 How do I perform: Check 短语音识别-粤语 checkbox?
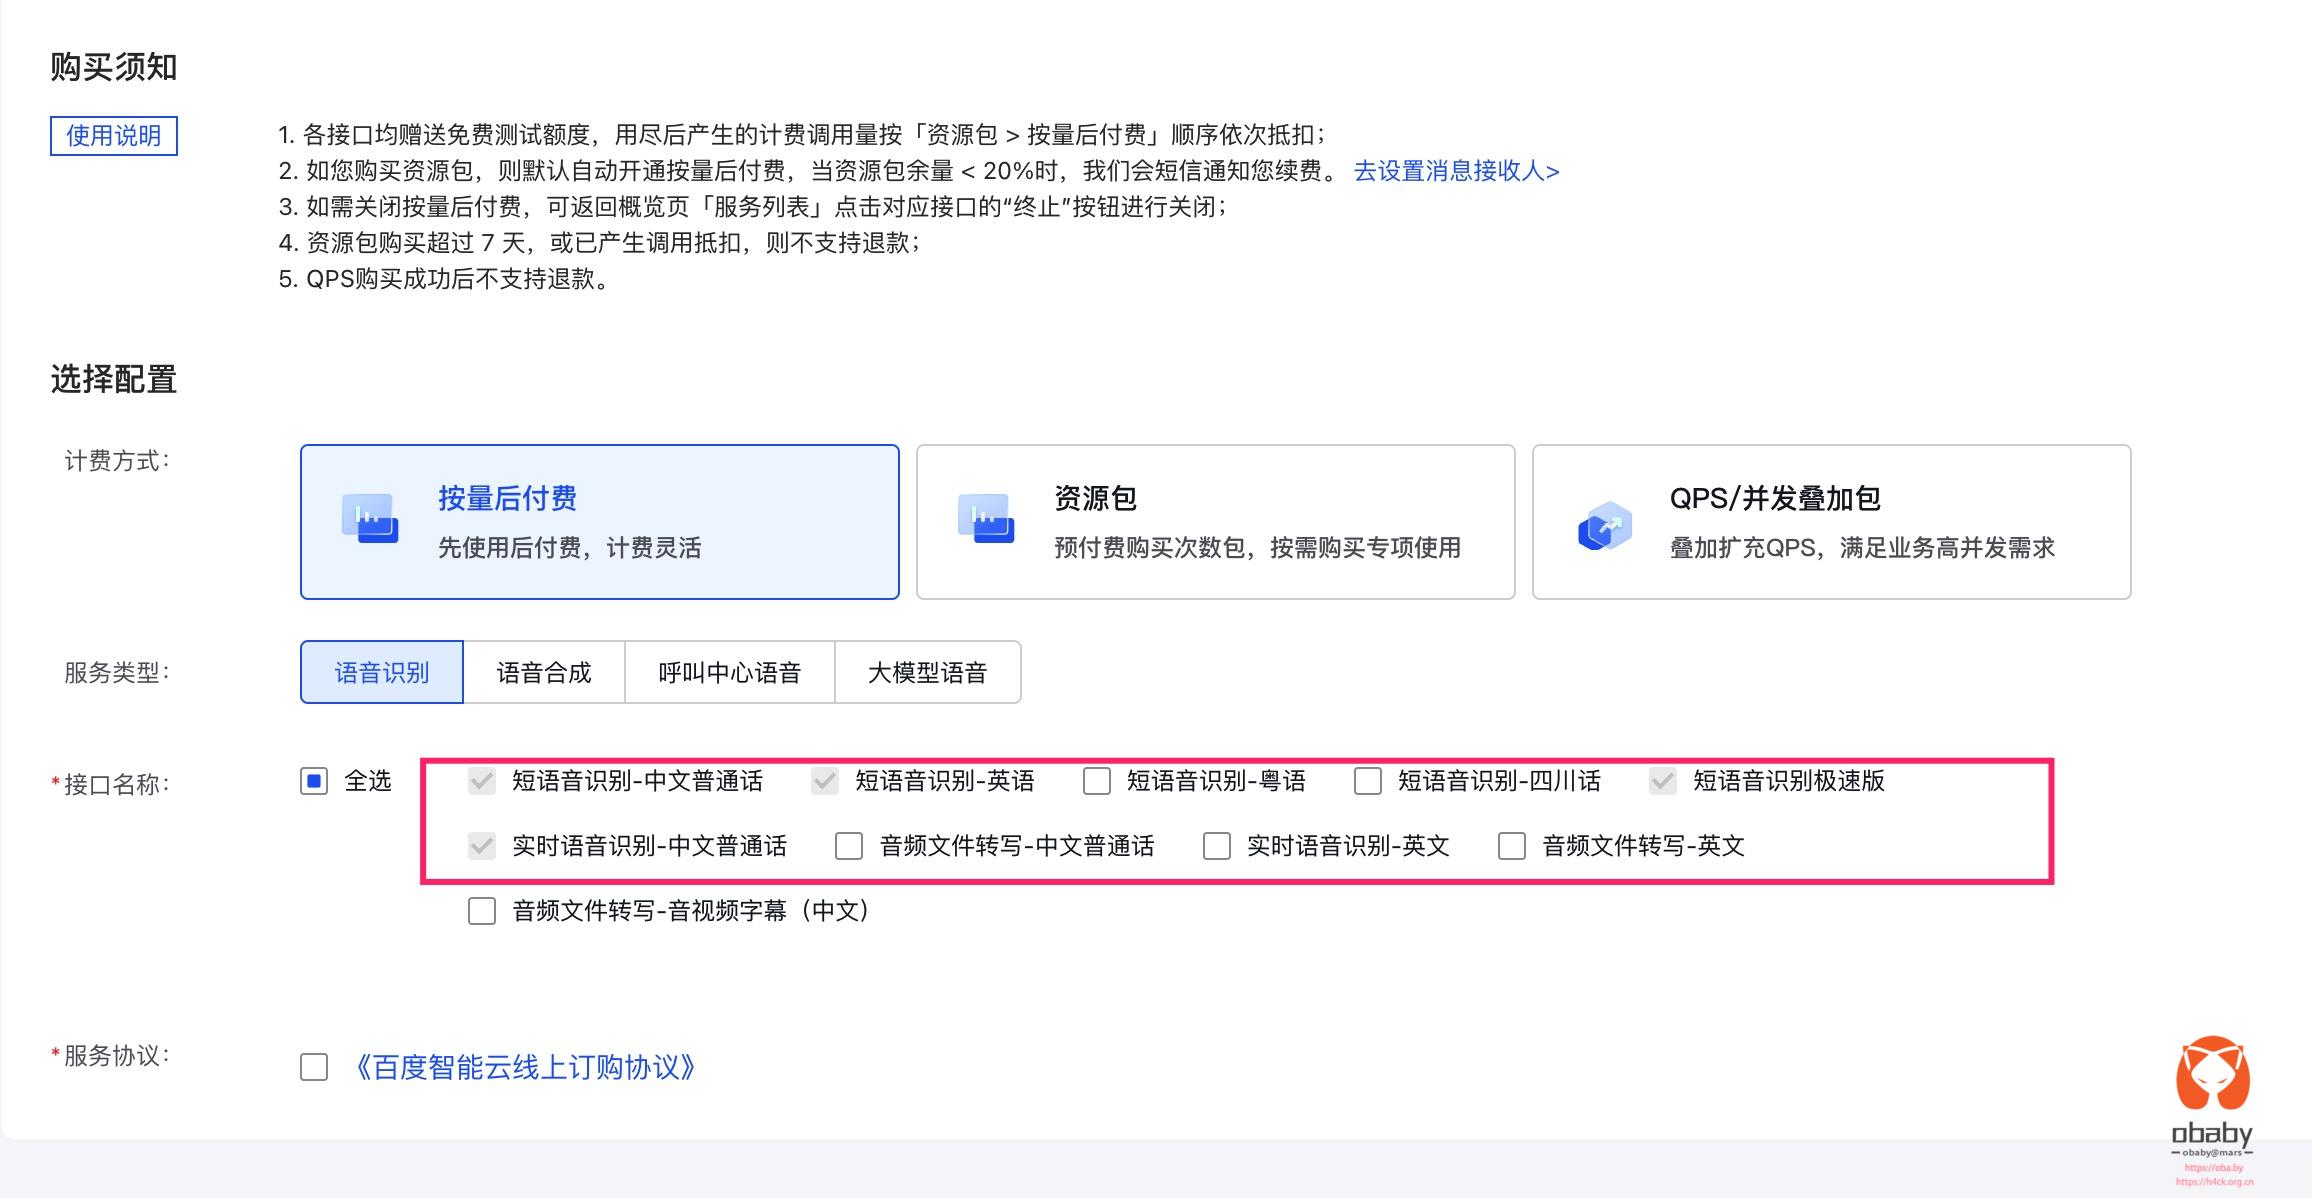click(x=1097, y=781)
